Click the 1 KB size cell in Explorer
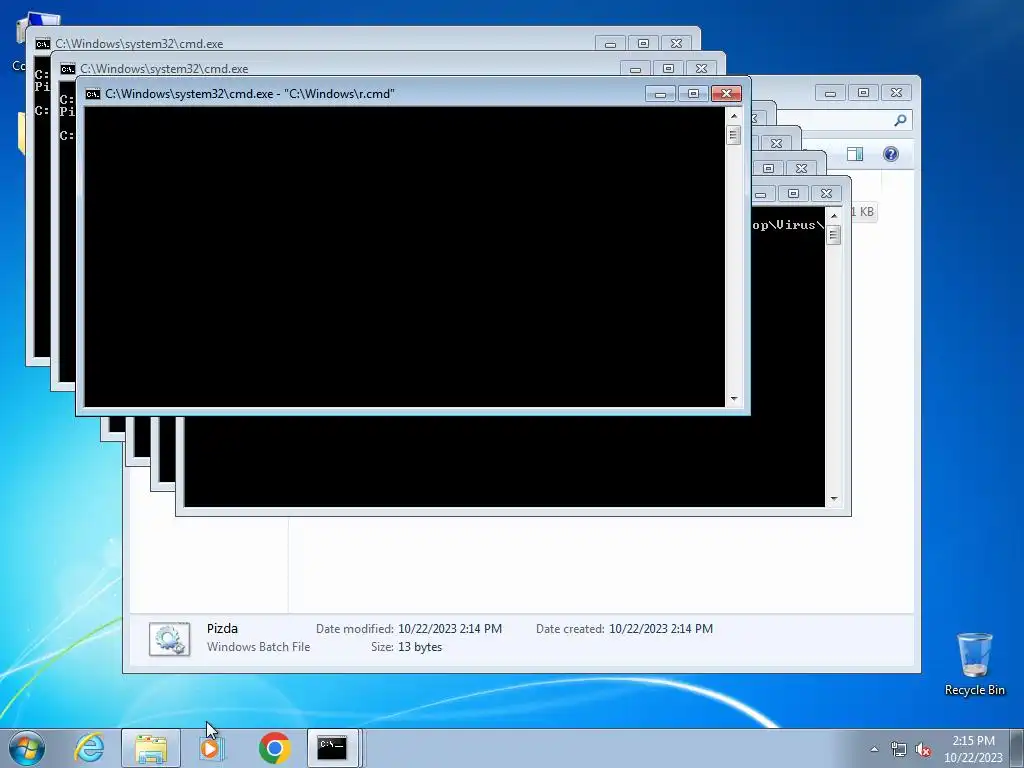The image size is (1024, 768). [x=862, y=212]
